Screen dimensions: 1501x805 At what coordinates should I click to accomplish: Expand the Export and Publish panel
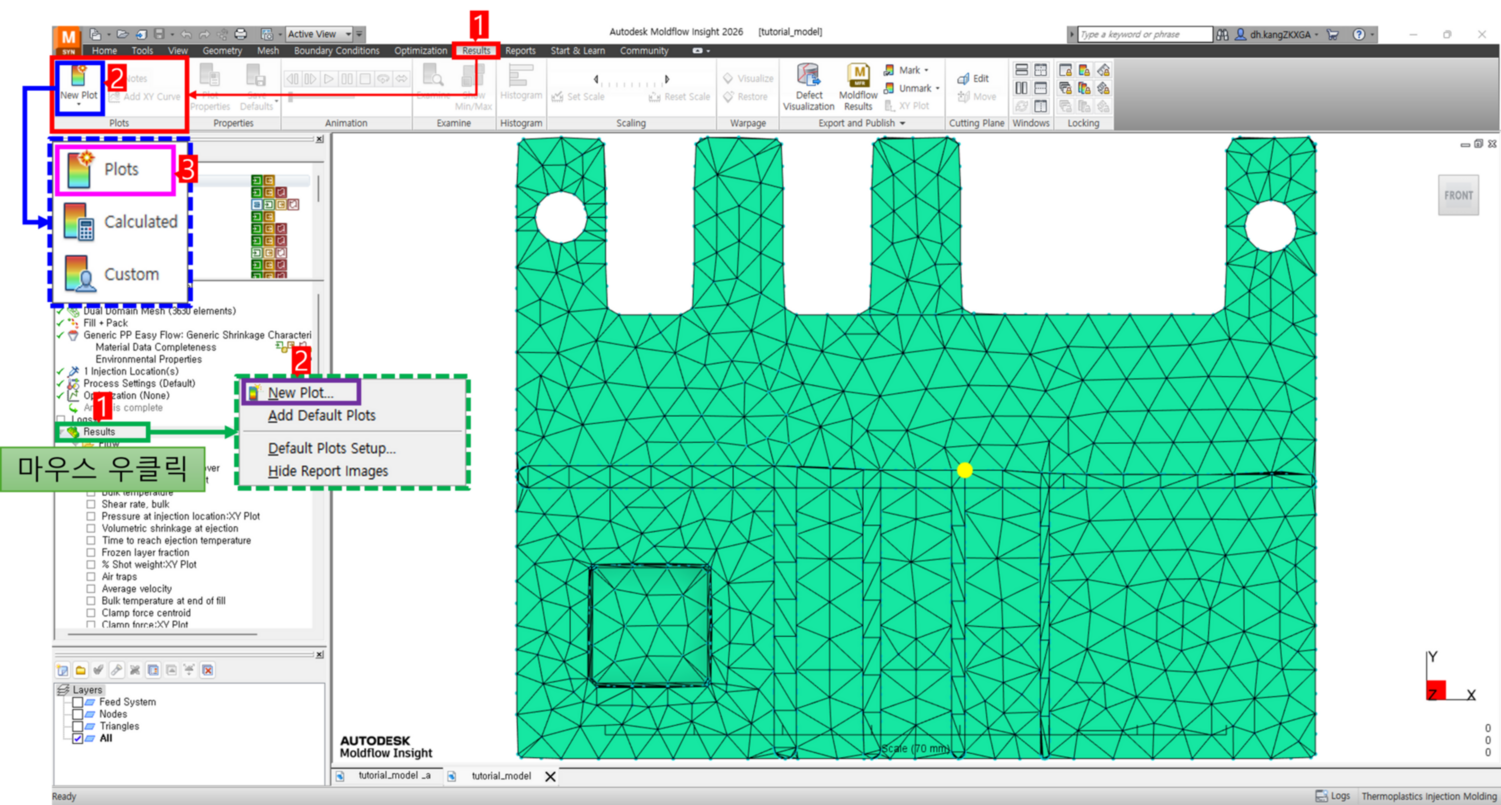point(860,123)
